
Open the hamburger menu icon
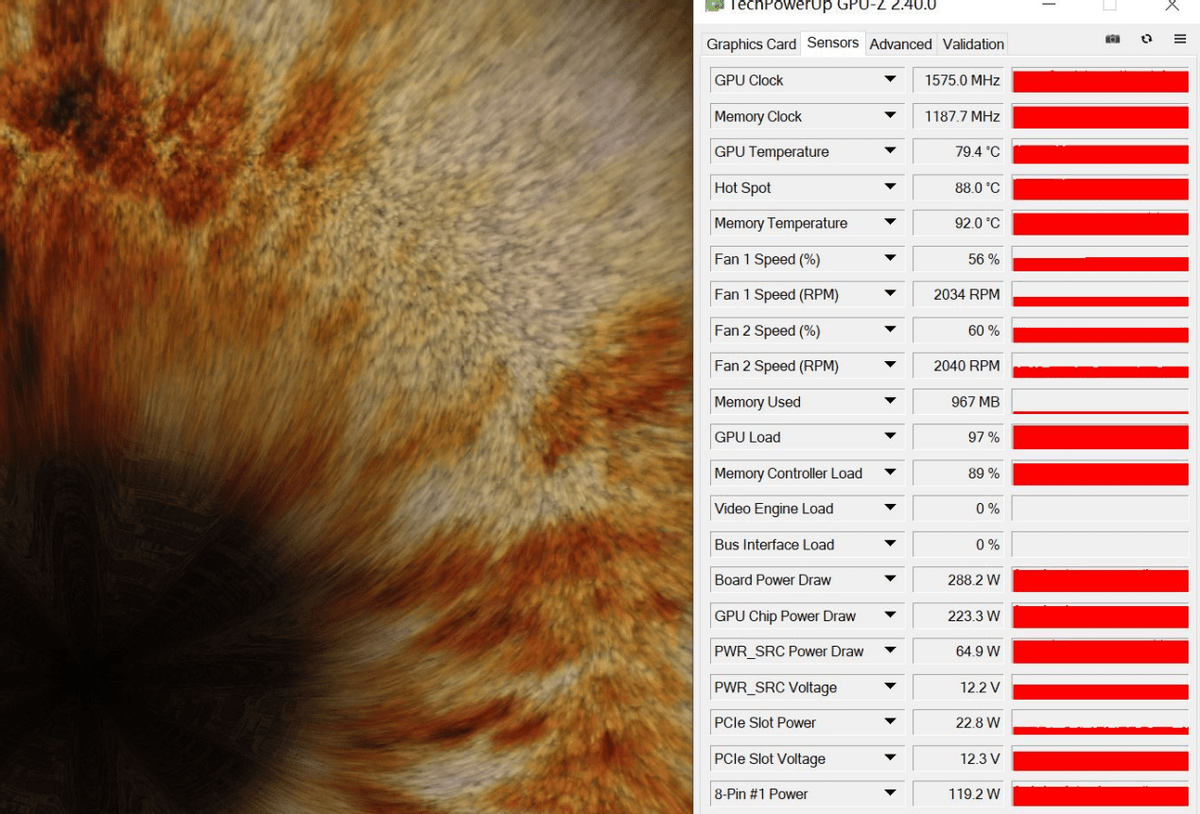(1180, 39)
